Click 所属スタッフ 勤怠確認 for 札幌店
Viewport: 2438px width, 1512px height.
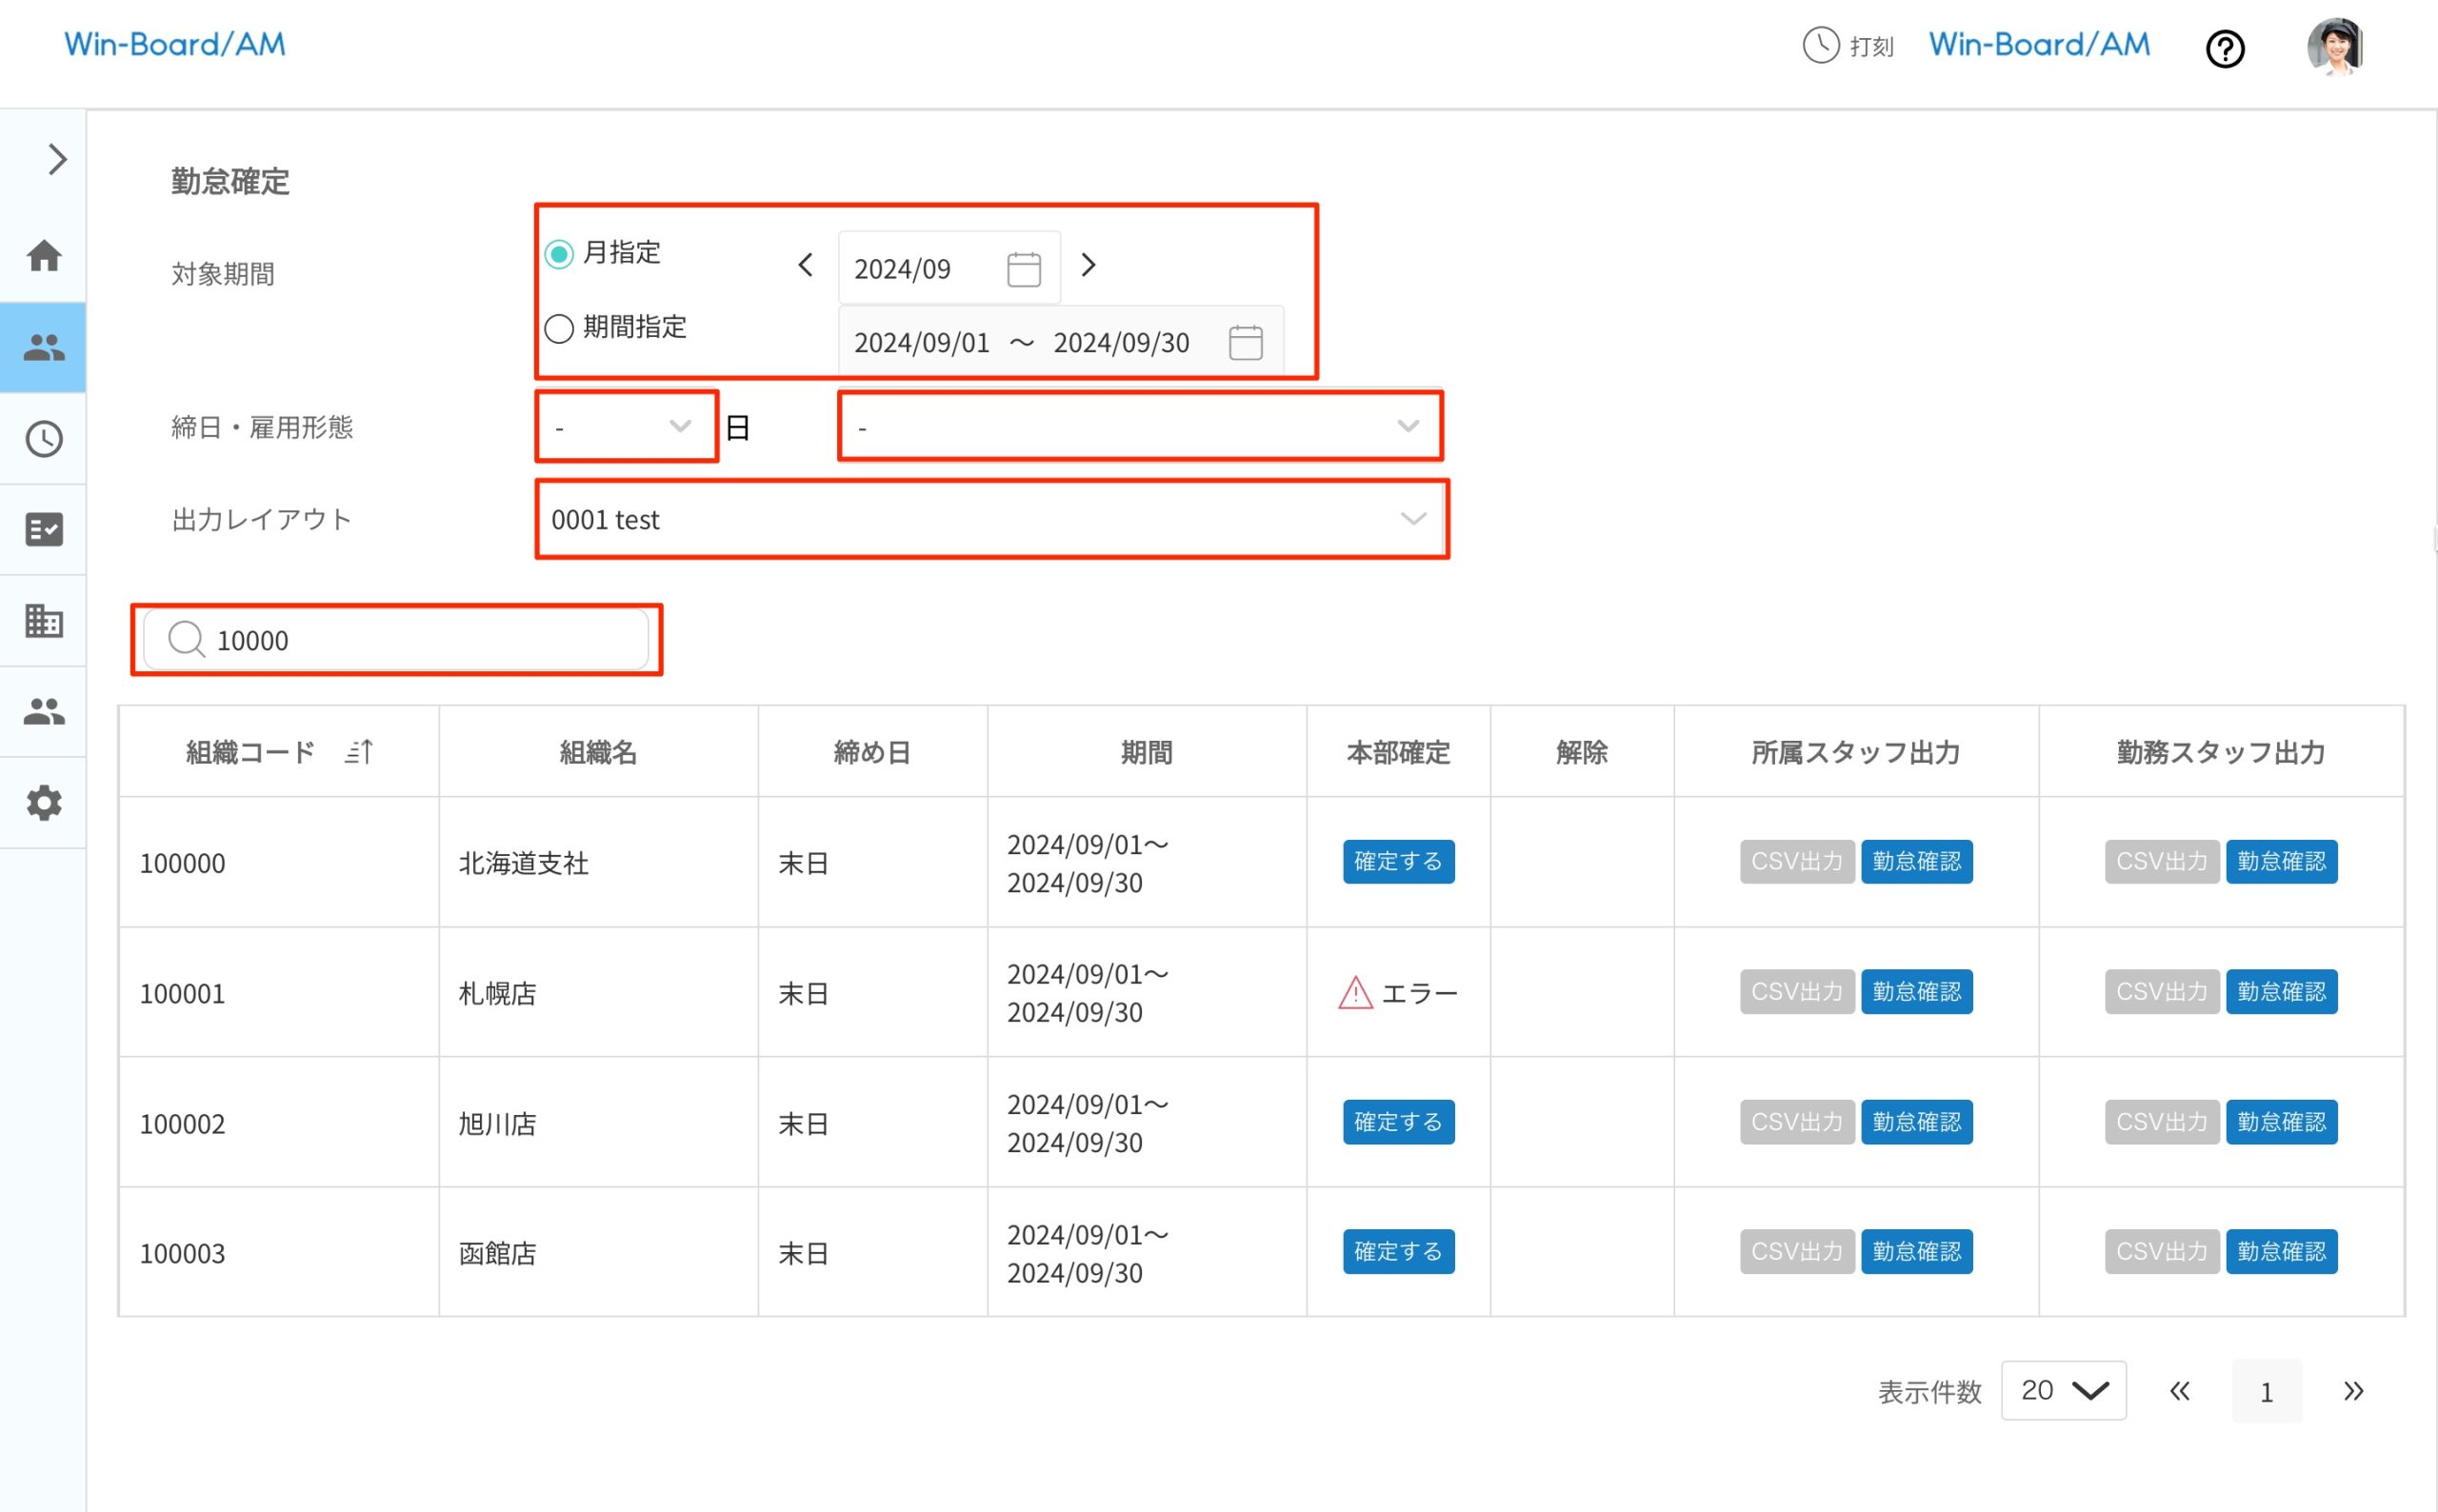pyautogui.click(x=1916, y=992)
